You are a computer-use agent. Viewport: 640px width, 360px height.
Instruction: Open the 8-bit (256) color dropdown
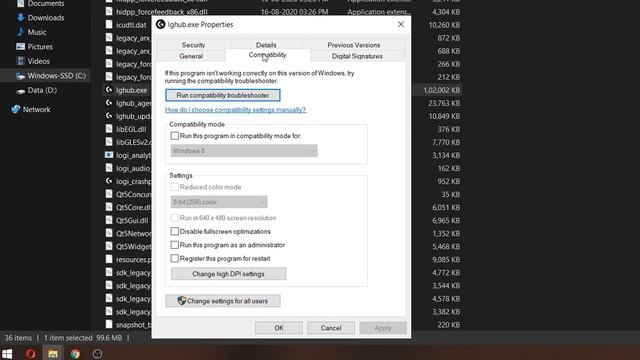click(219, 202)
